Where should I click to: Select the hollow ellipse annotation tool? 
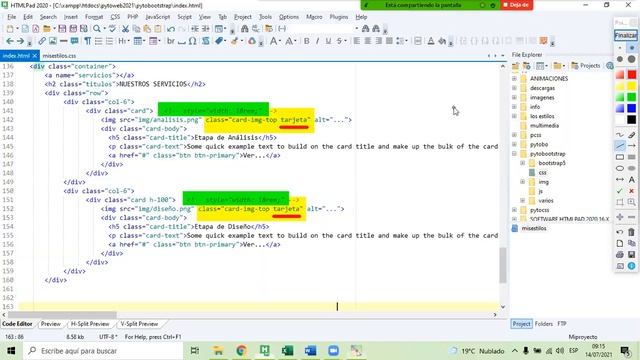click(x=620, y=168)
